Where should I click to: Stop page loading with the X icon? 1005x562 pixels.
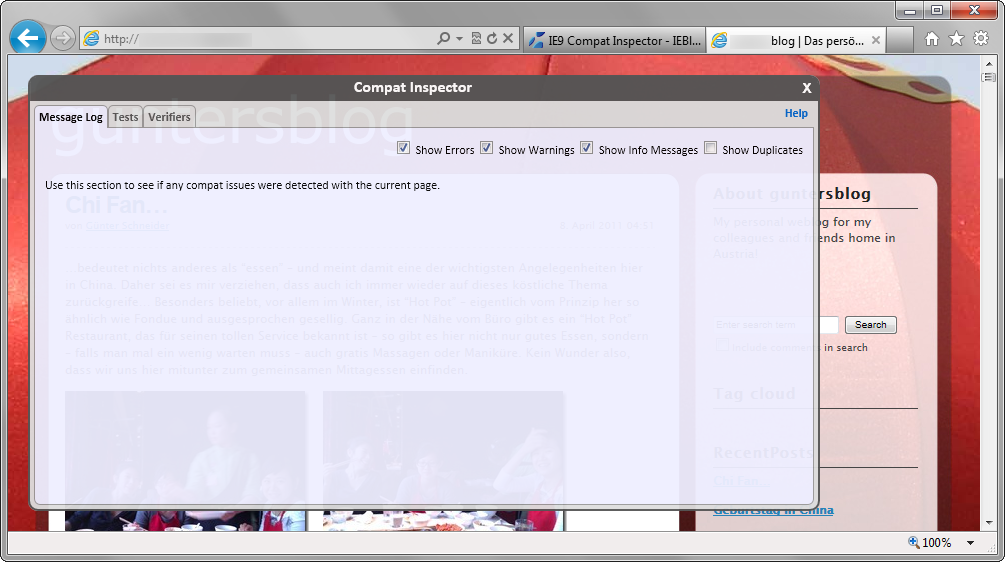pyautogui.click(x=508, y=39)
